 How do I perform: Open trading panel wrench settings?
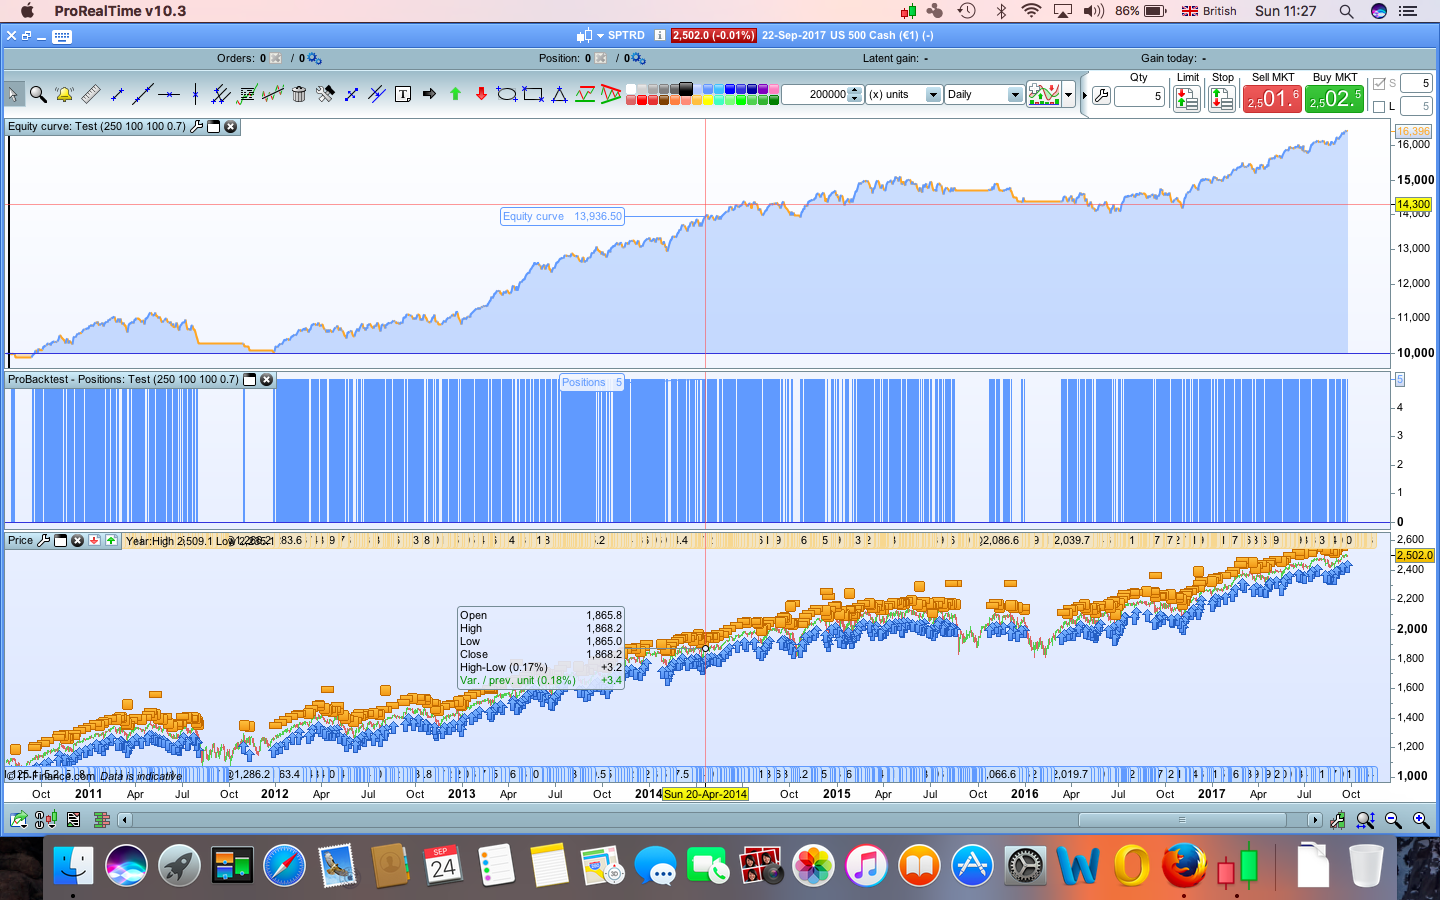(1101, 96)
